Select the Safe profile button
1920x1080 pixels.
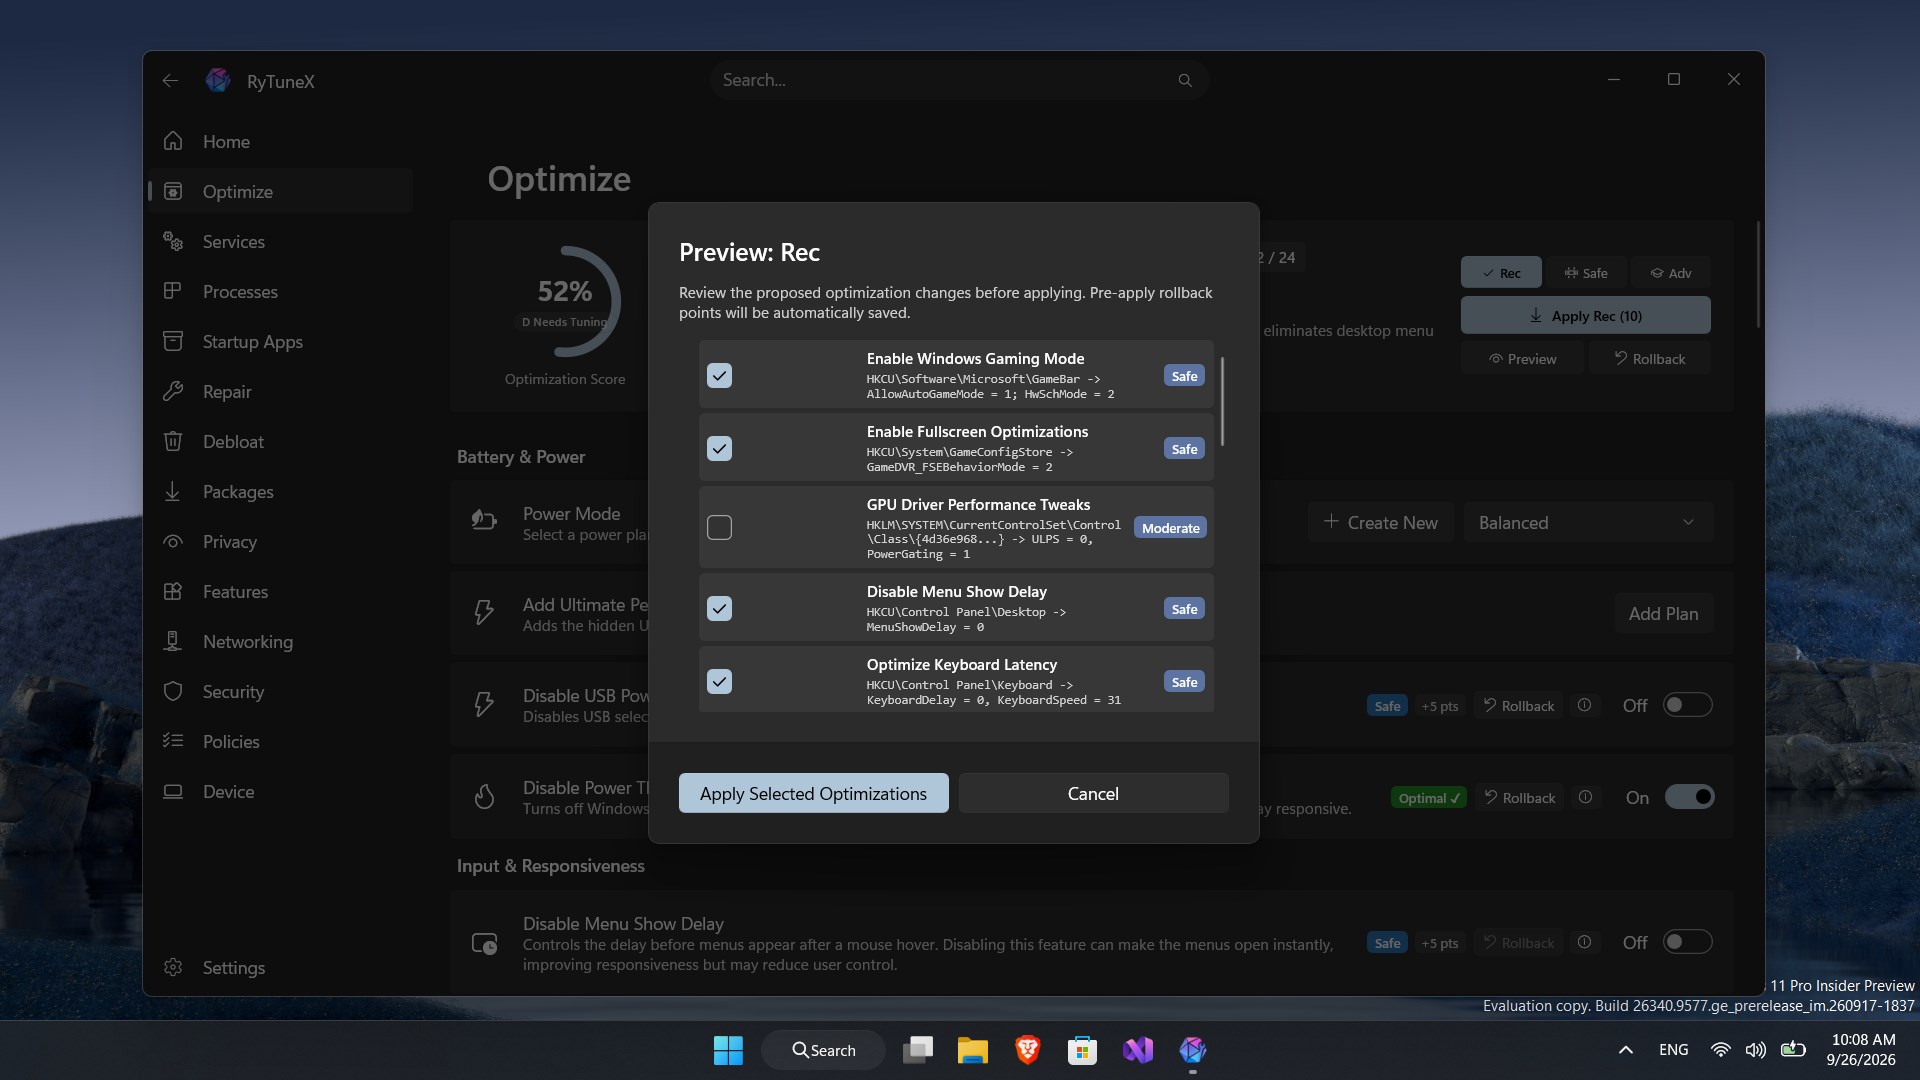click(1586, 273)
